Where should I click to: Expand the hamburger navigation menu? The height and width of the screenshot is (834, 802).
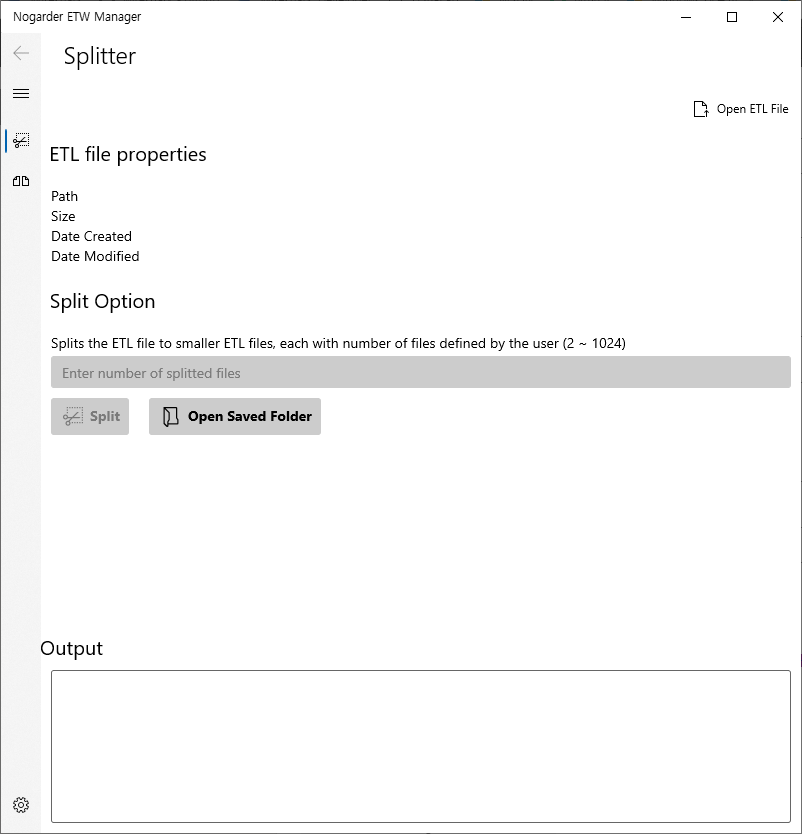pyautogui.click(x=21, y=94)
